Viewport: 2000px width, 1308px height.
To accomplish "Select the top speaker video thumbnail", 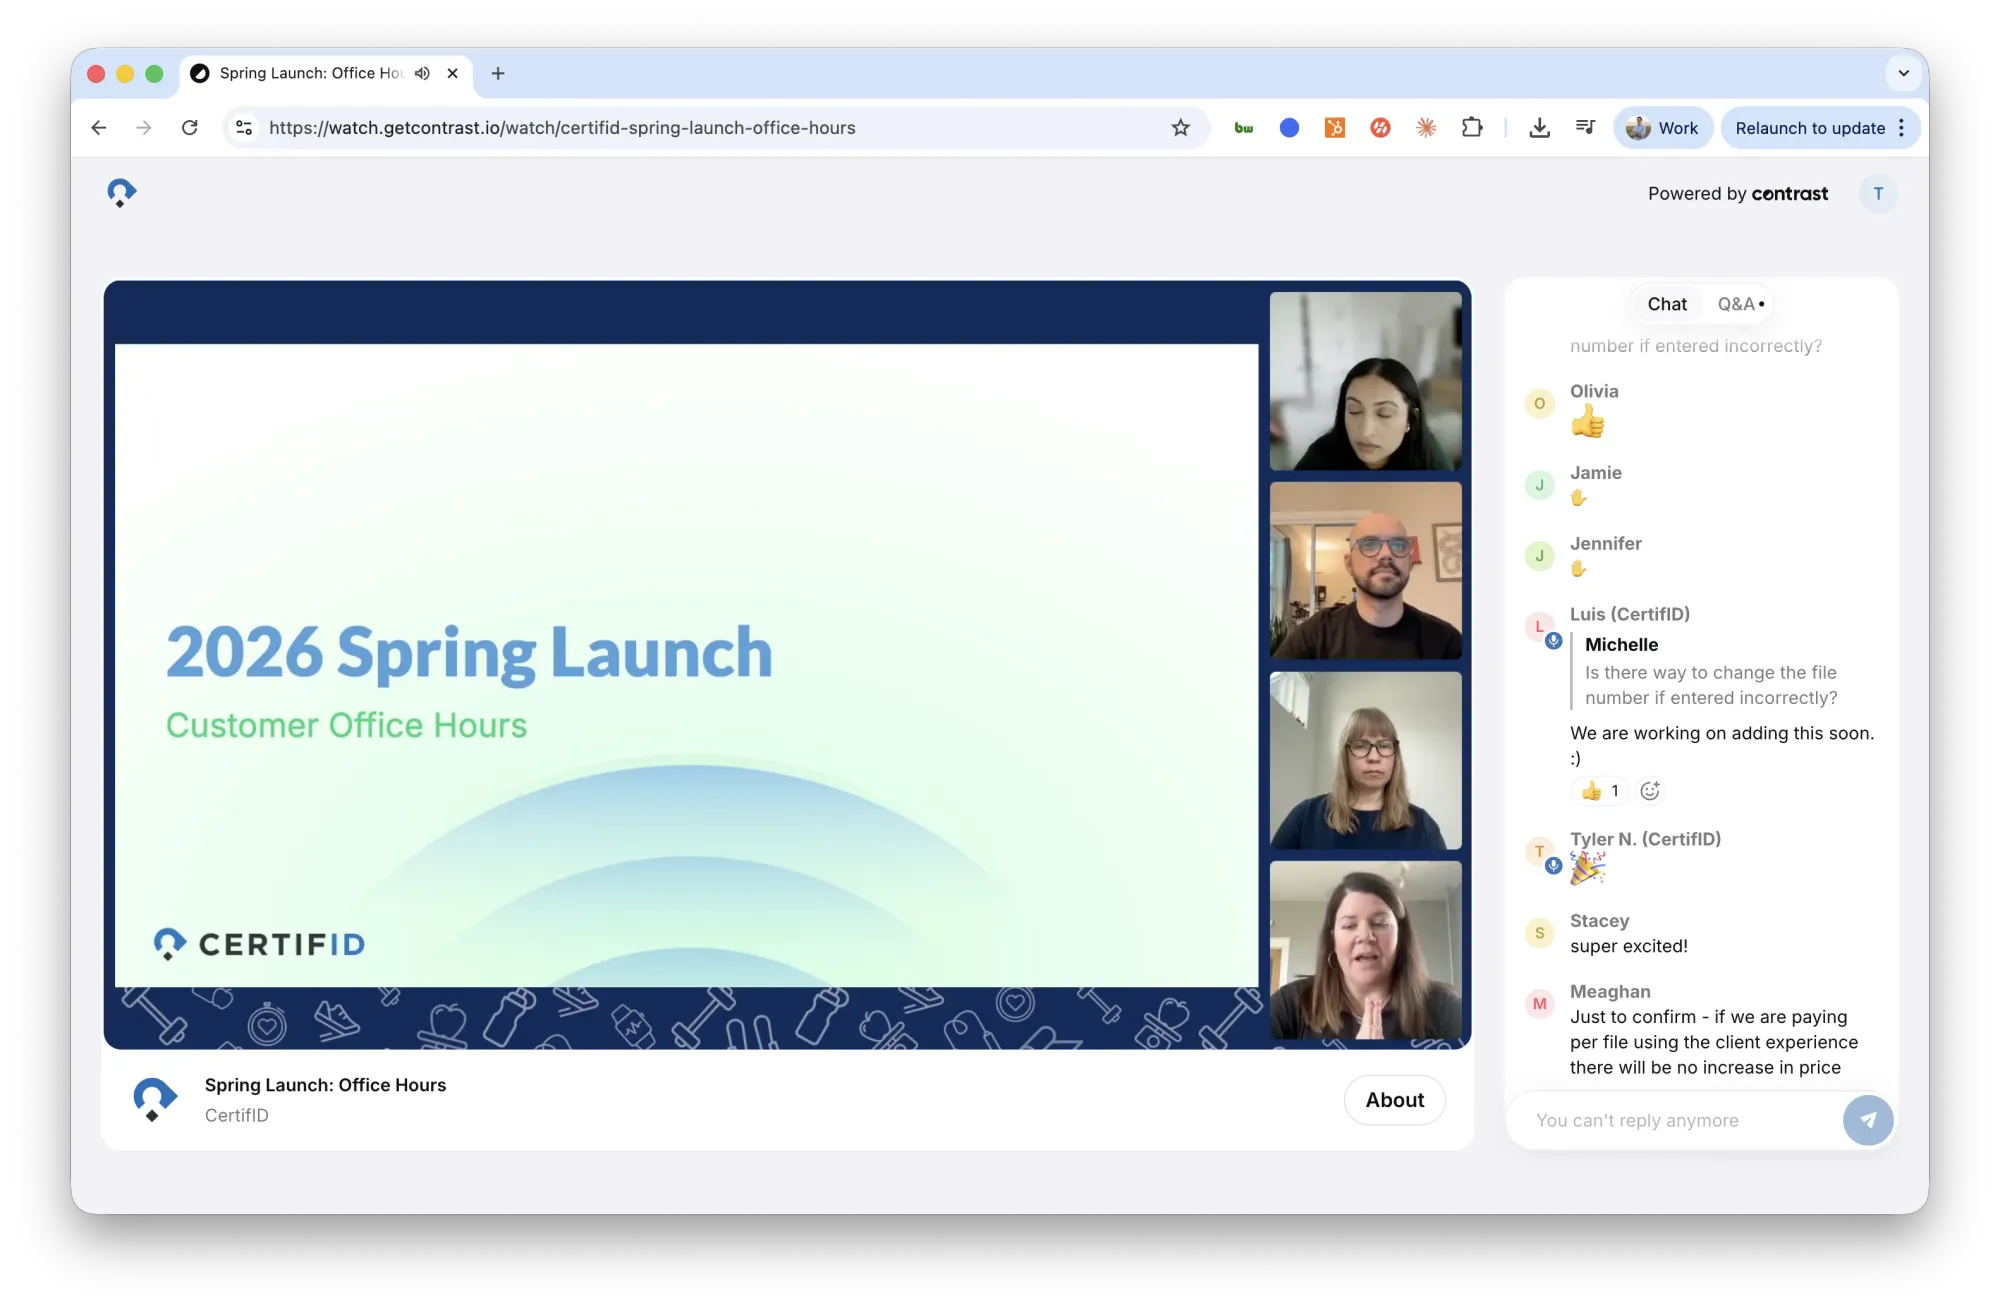I will coord(1365,381).
